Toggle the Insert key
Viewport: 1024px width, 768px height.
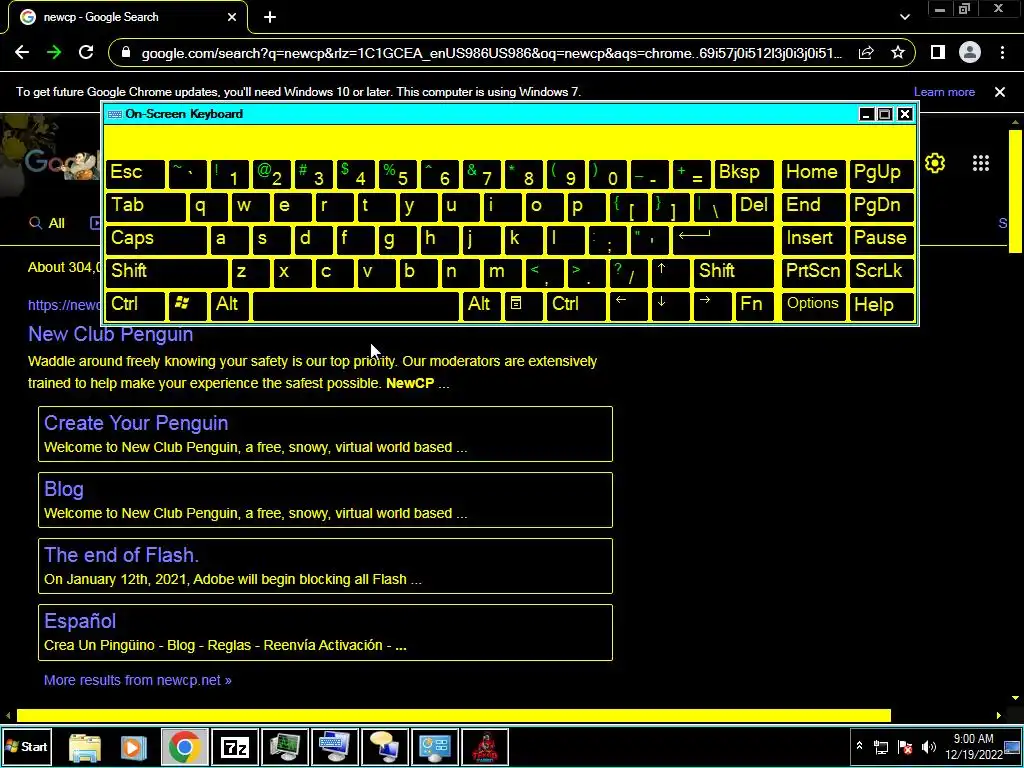point(814,239)
